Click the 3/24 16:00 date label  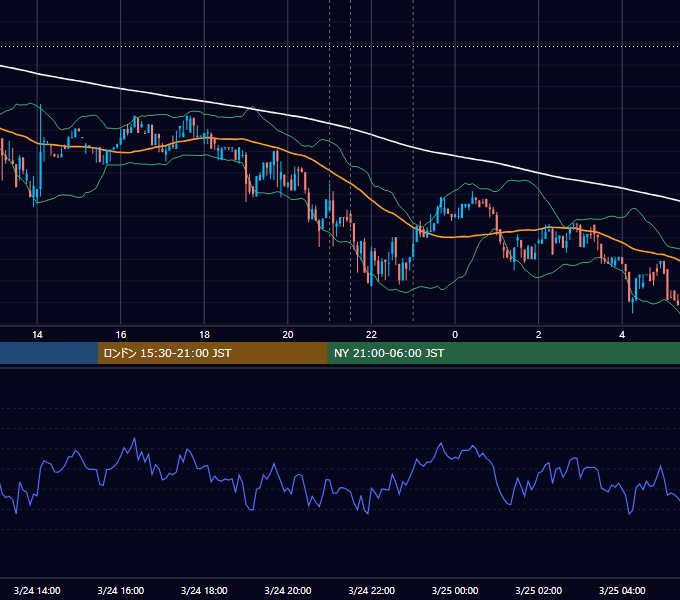click(x=121, y=590)
